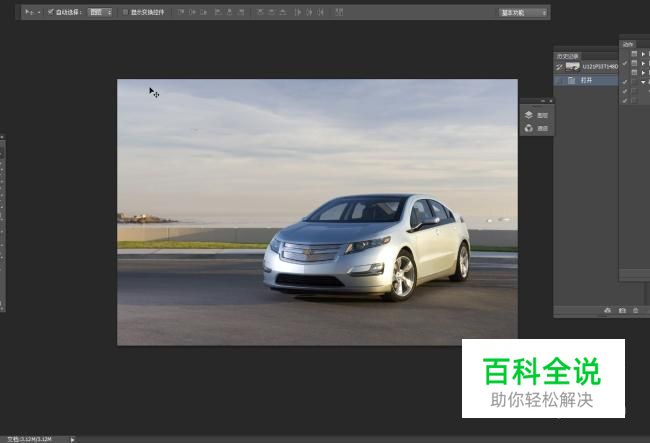Toggle the Auto-Select (自动选择) checkbox
Viewport: 650px width, 443px height.
tap(51, 12)
